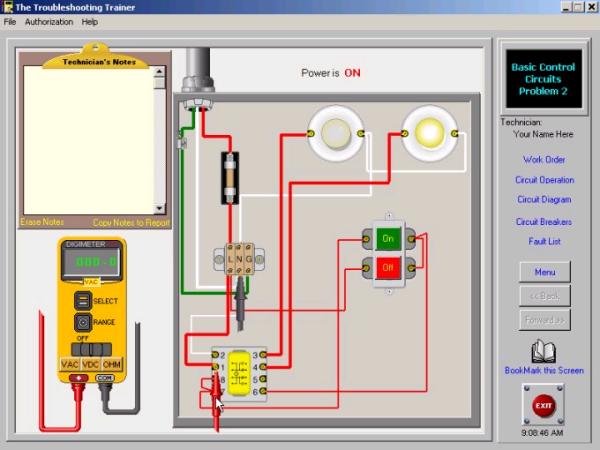Click the On button's left terminal
This screenshot has width=600, height=450.
366,239
